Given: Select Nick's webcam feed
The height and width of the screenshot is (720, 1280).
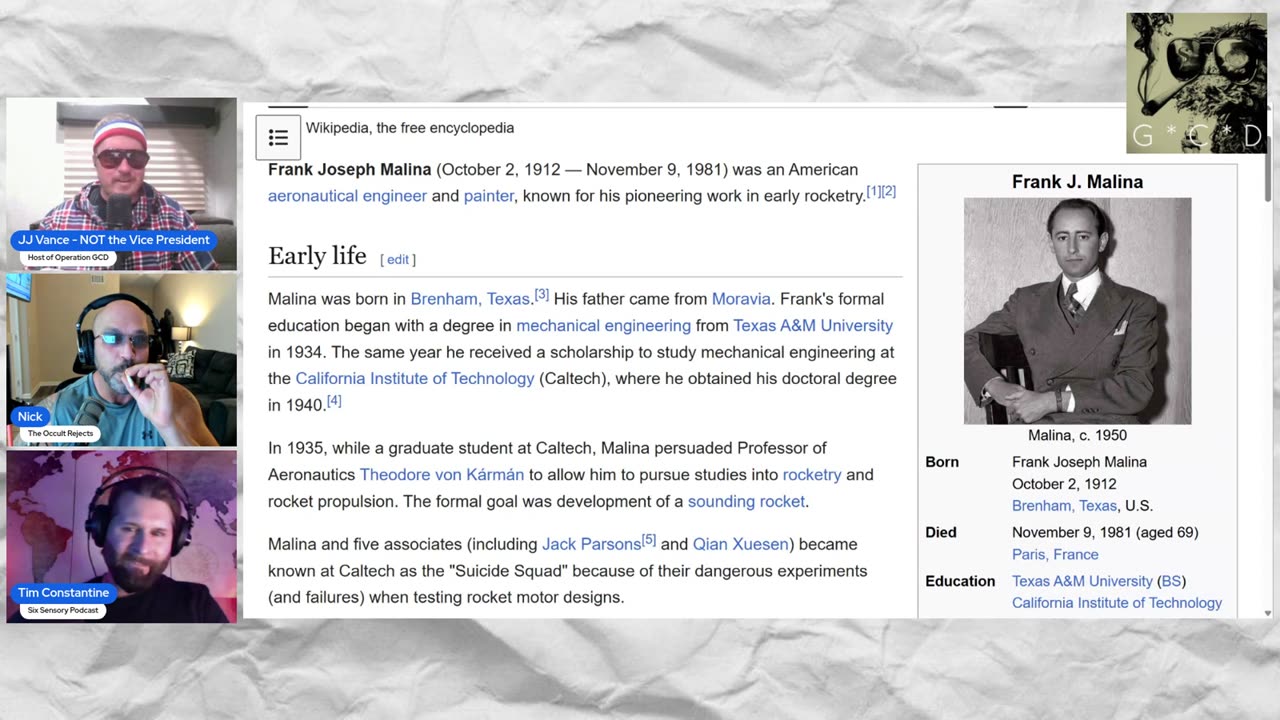Looking at the screenshot, I should (x=122, y=359).
